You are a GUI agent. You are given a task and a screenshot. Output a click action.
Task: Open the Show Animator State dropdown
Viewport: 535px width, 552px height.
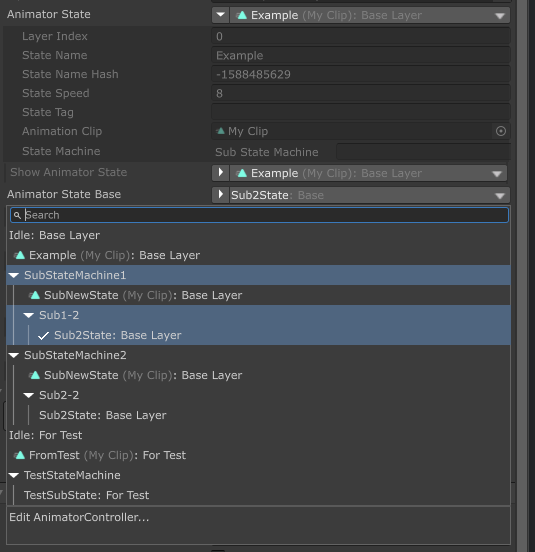pyautogui.click(x=368, y=173)
